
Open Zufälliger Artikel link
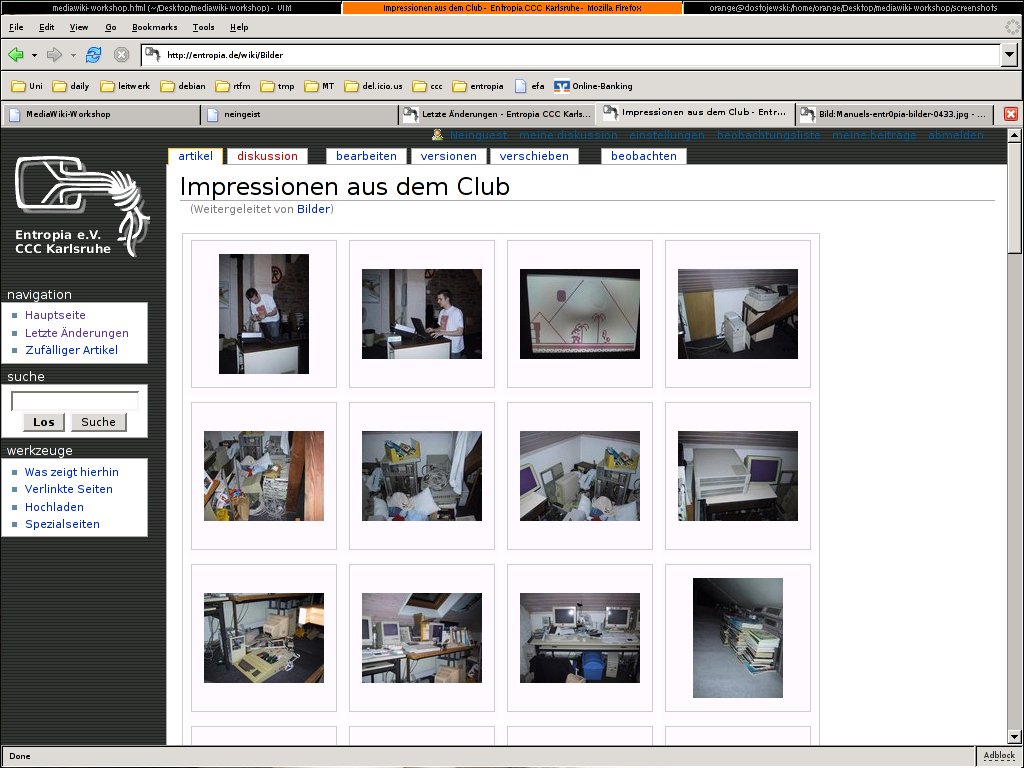(71, 350)
